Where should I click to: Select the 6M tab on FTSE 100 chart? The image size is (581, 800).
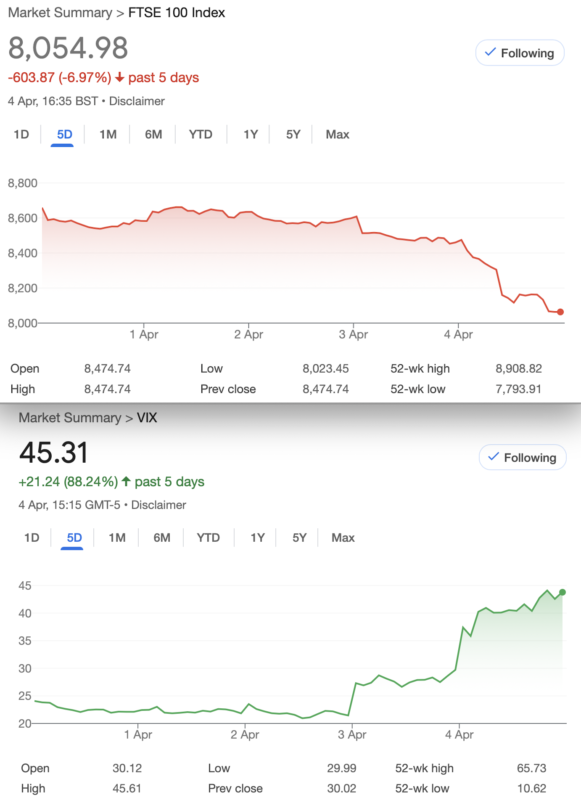[x=153, y=134]
